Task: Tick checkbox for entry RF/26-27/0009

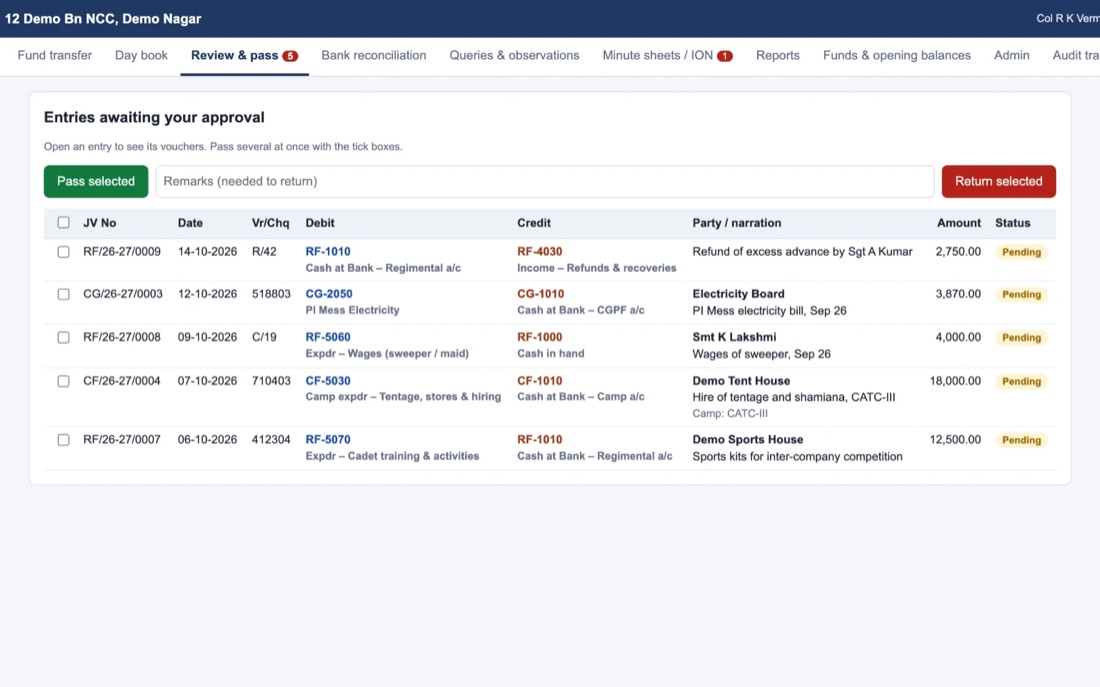Action: pos(63,252)
